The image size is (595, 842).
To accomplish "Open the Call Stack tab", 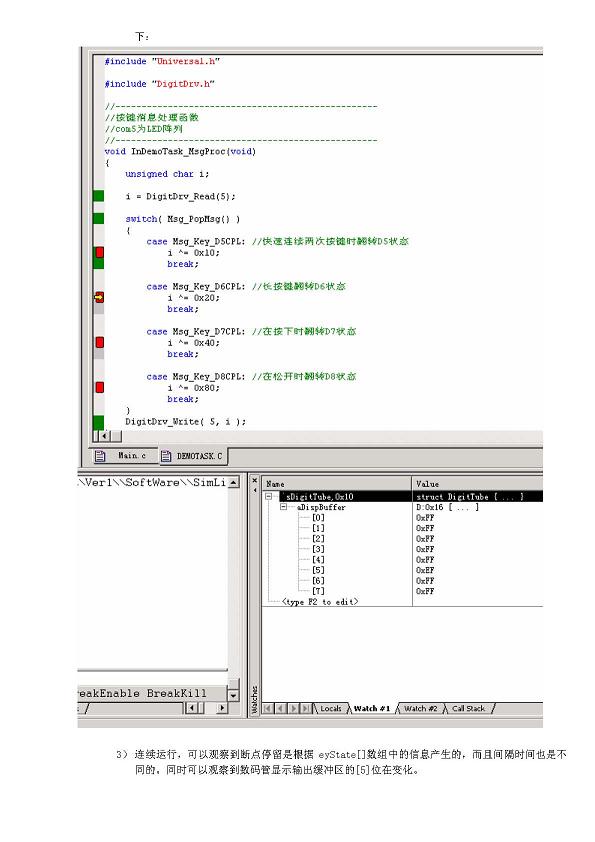I will [x=468, y=709].
